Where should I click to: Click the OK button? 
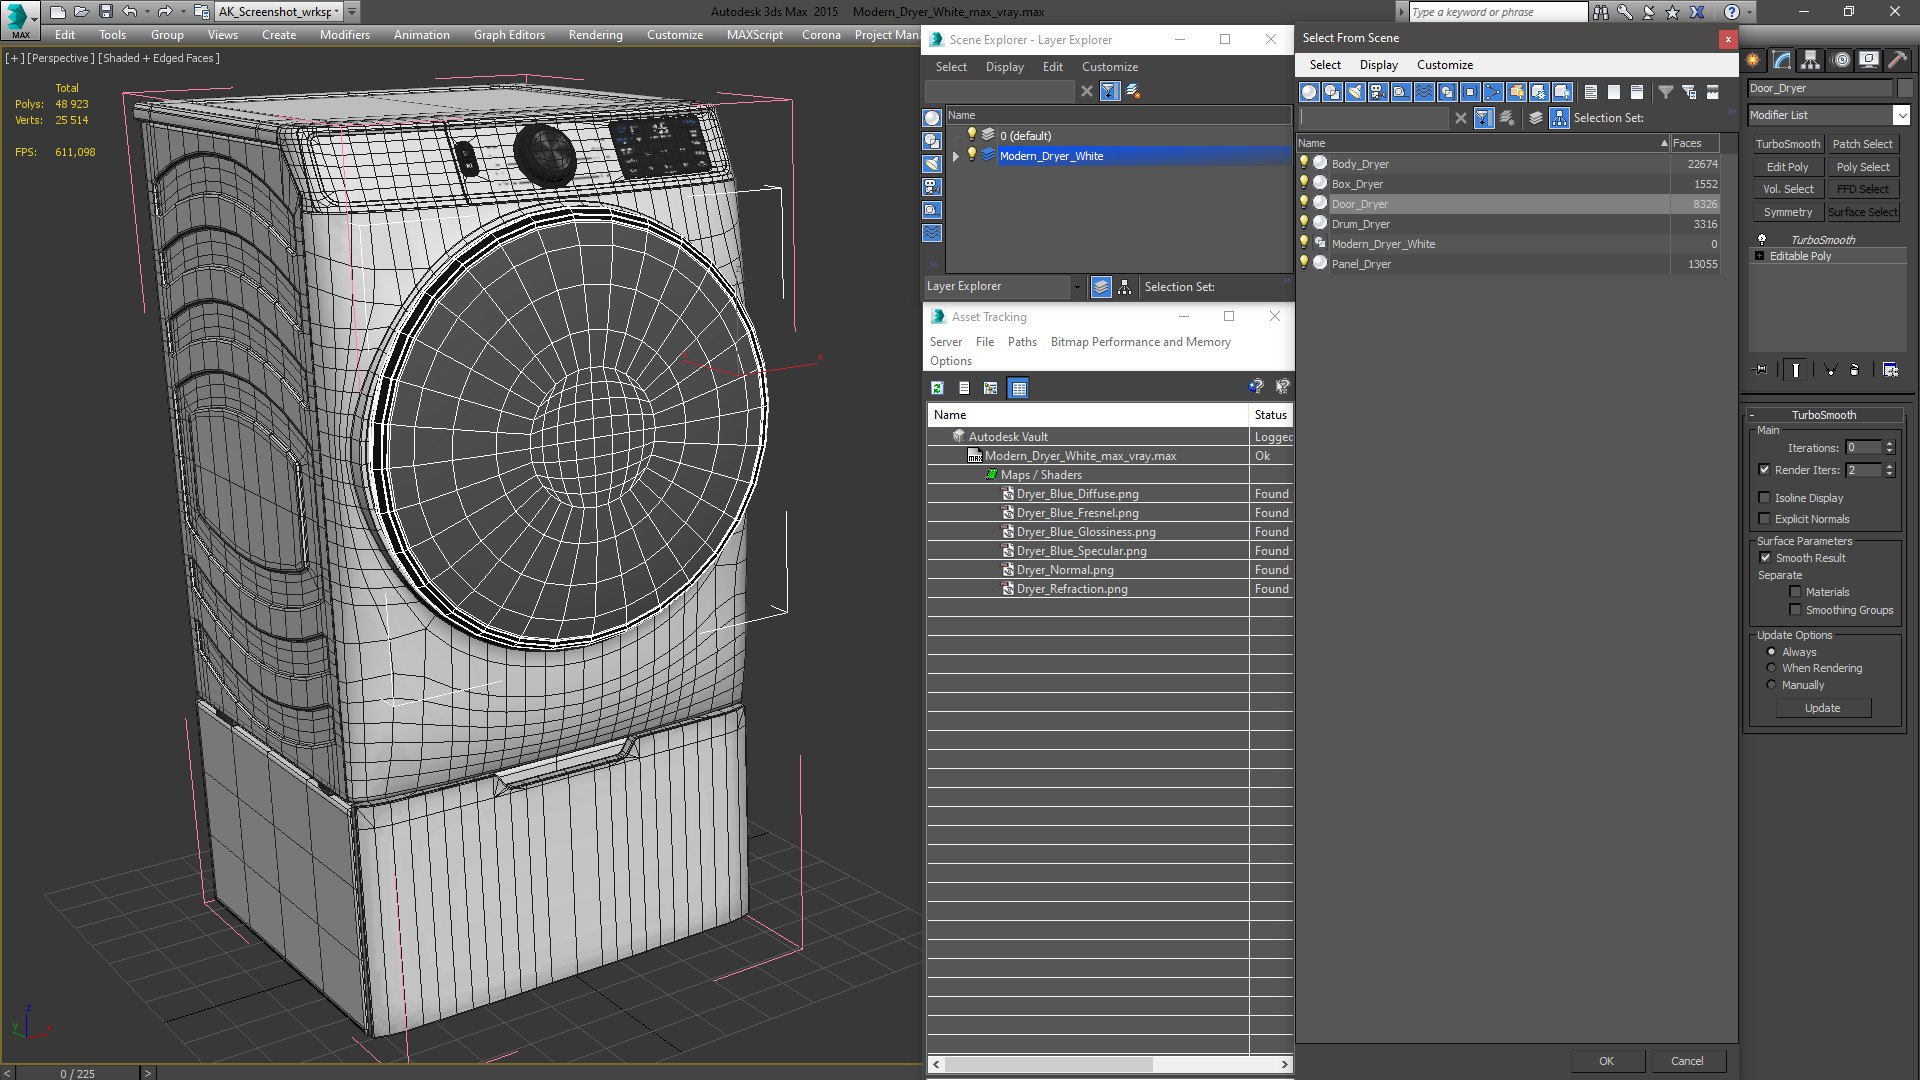[1606, 1061]
